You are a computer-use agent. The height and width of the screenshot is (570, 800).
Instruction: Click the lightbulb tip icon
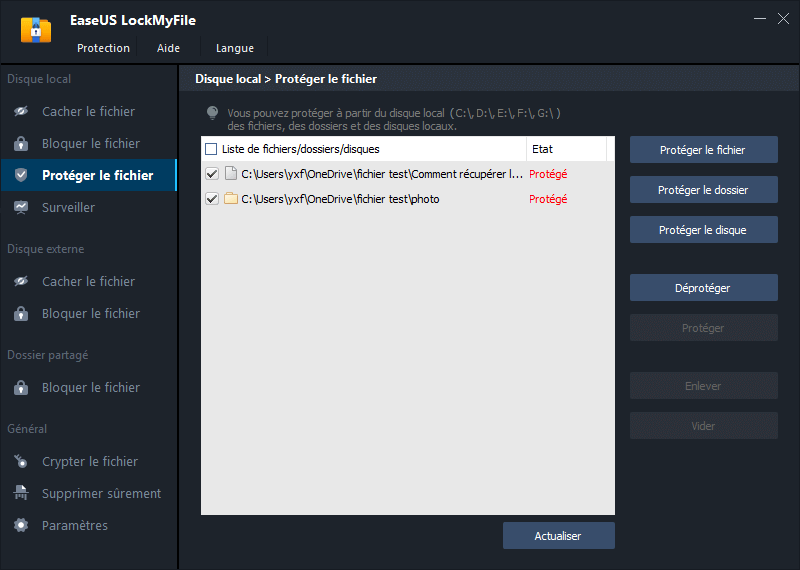pos(212,113)
